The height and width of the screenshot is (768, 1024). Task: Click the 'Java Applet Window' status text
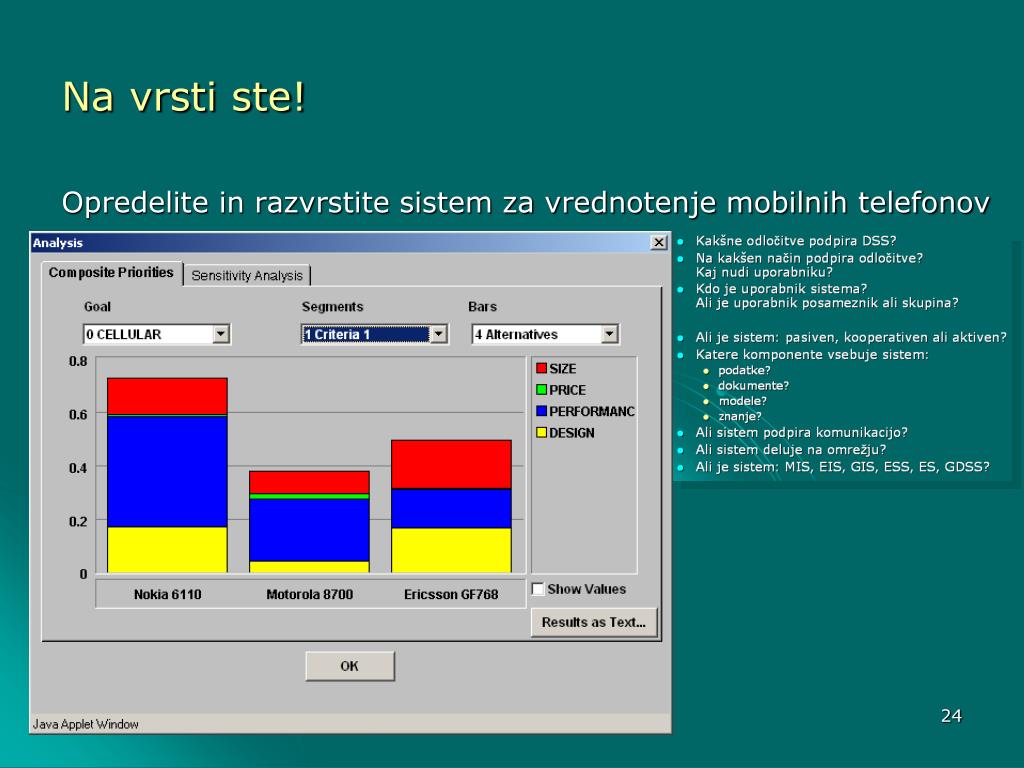86,724
